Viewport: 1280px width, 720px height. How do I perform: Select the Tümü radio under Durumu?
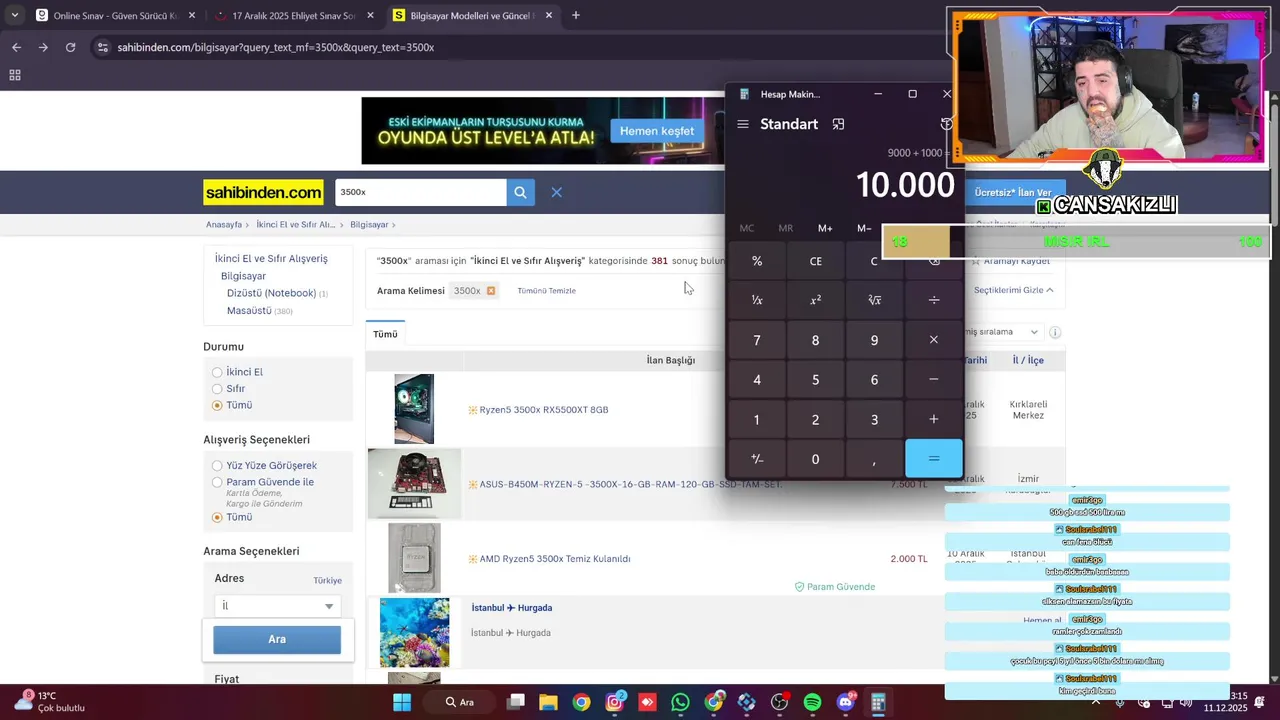click(217, 405)
